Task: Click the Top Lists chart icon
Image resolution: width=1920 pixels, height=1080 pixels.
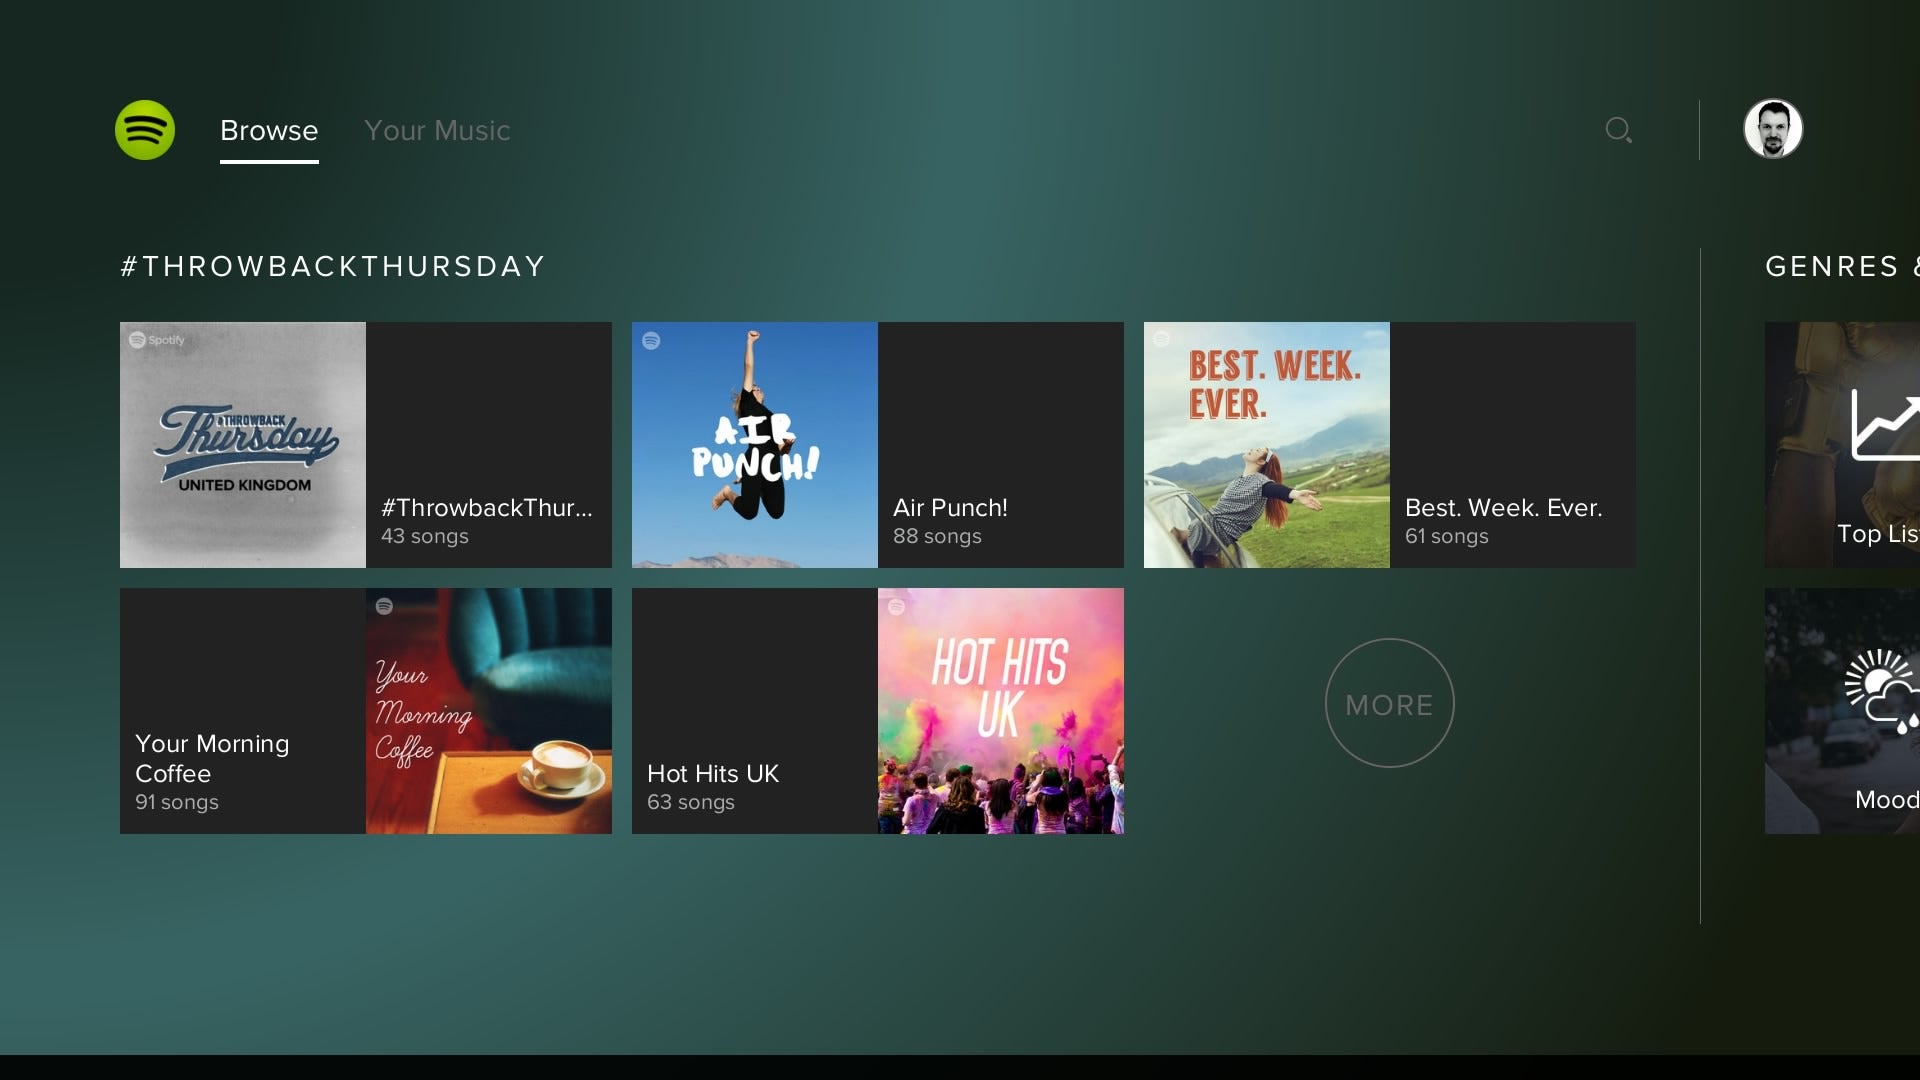Action: (x=1885, y=427)
